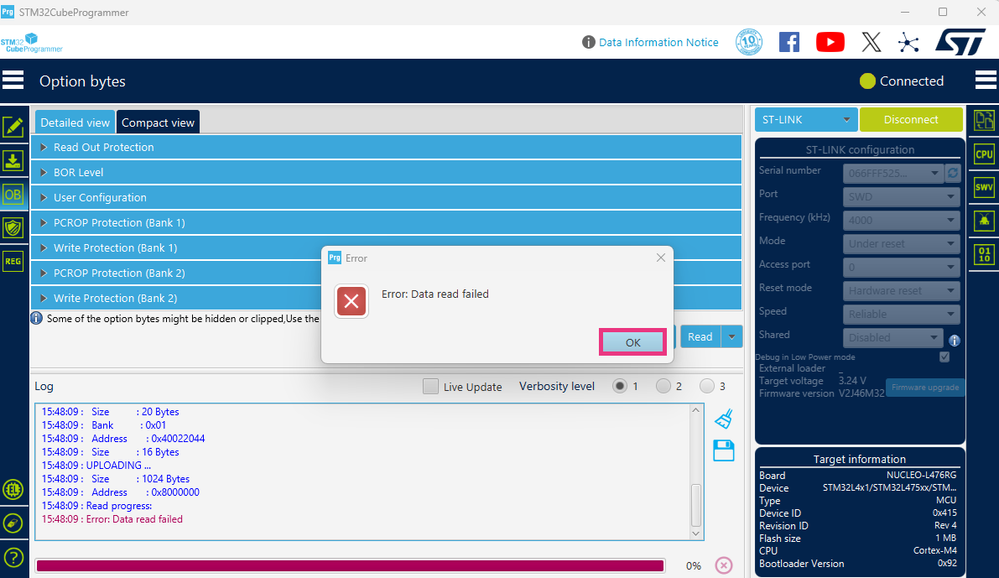
Task: Open the Port SWD dropdown
Action: [902, 197]
